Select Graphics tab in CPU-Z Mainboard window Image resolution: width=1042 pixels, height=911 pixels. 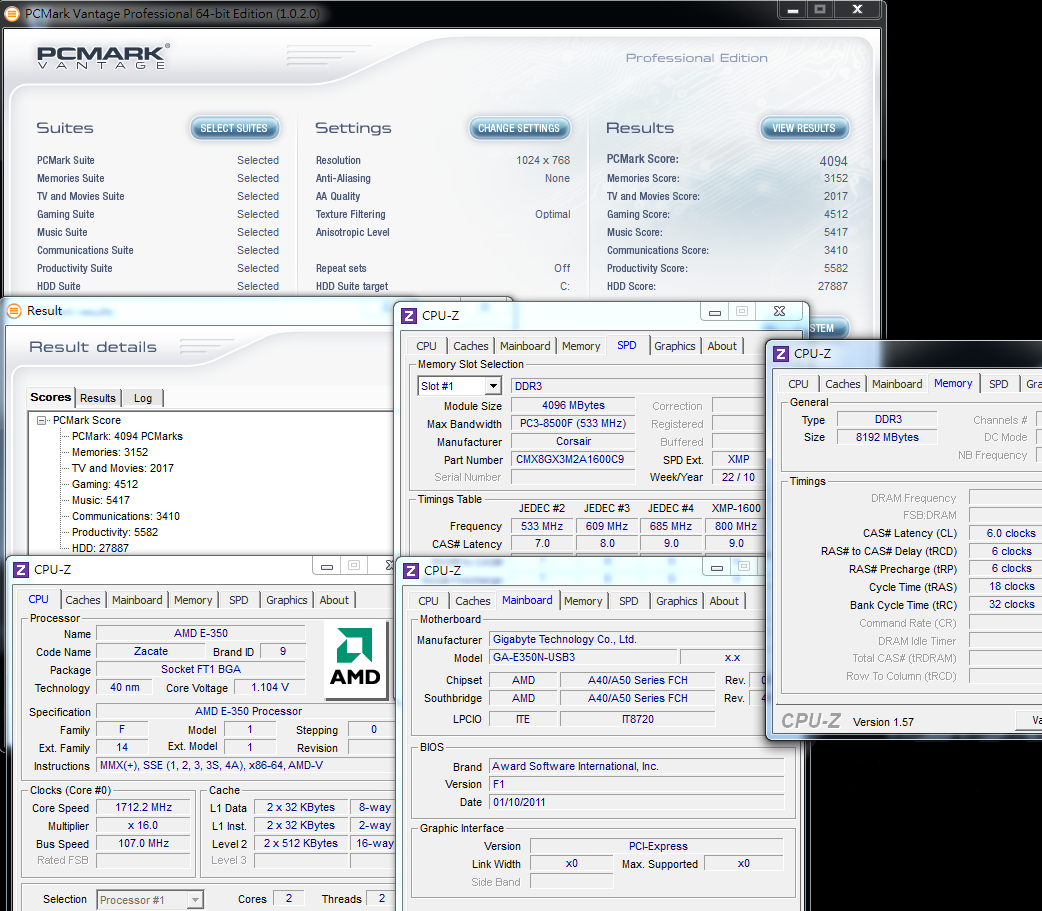[677, 601]
